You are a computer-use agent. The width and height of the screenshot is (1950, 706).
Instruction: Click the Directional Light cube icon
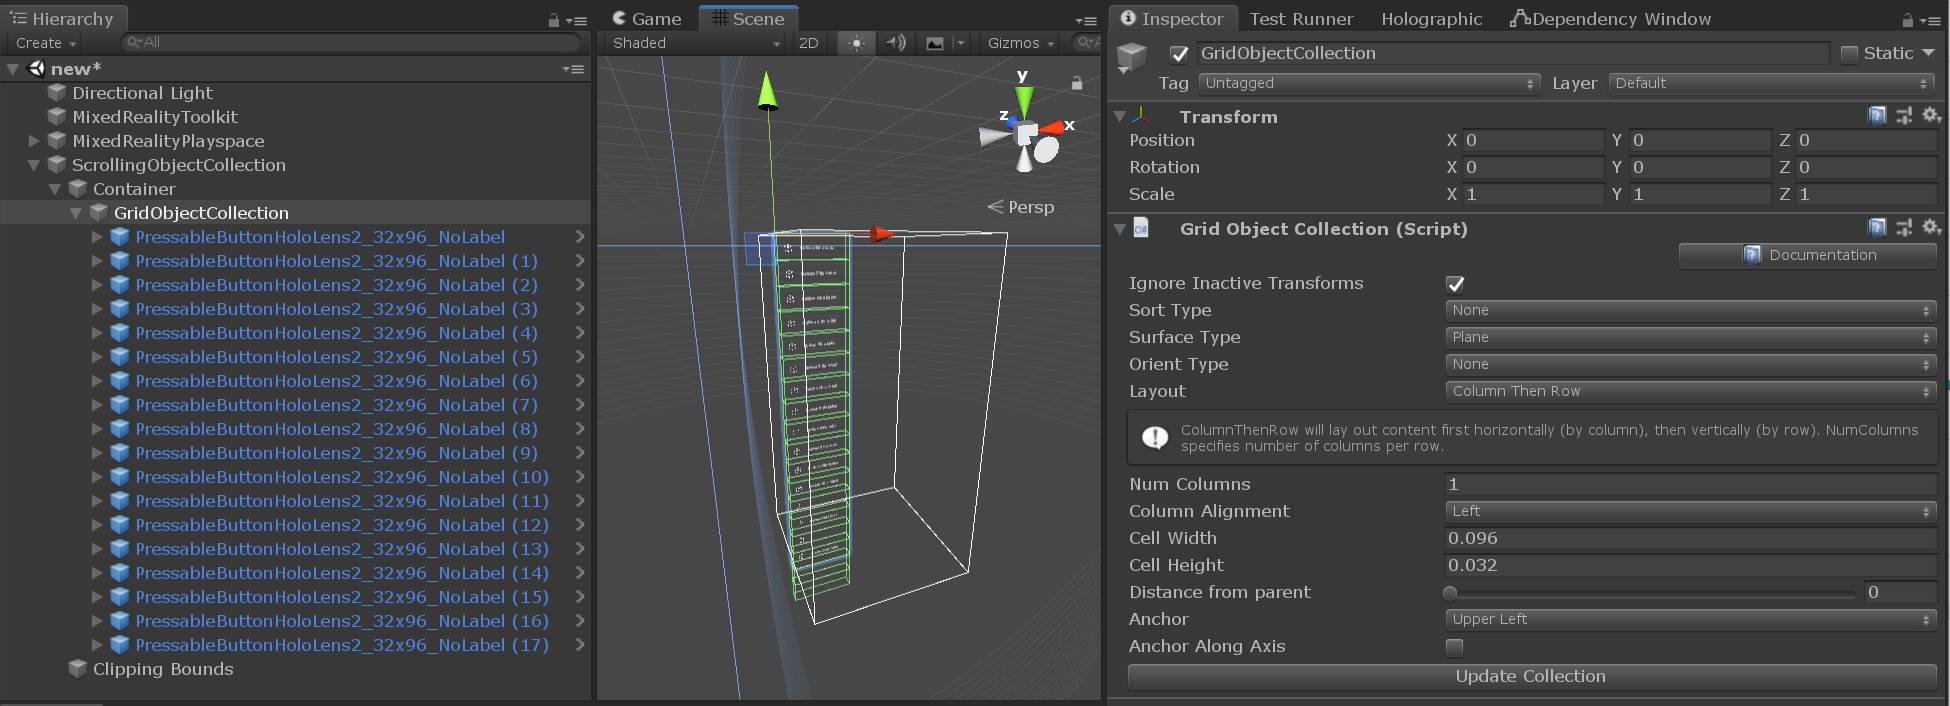pos(57,93)
